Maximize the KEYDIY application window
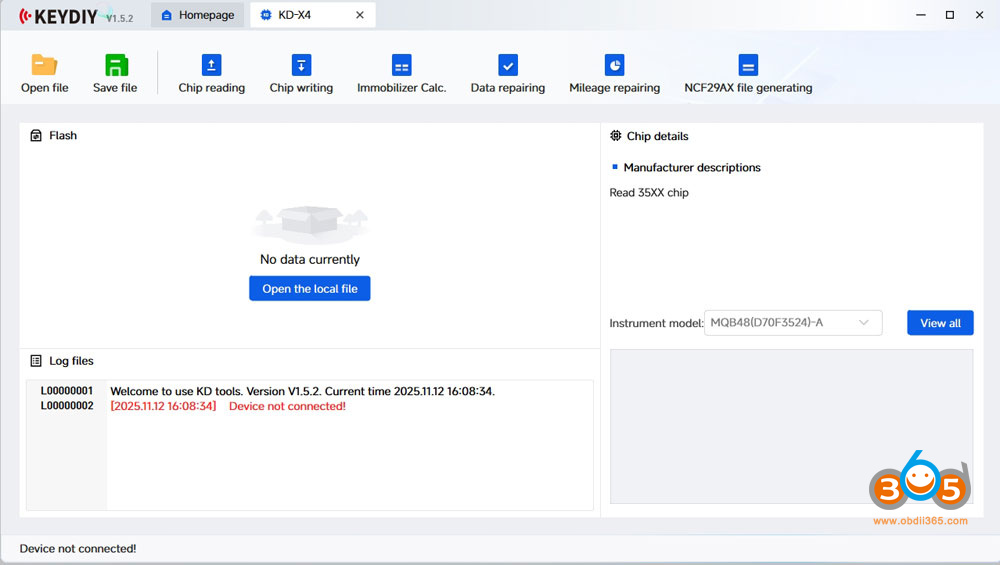Screen dimensions: 1000x565 coord(950,15)
